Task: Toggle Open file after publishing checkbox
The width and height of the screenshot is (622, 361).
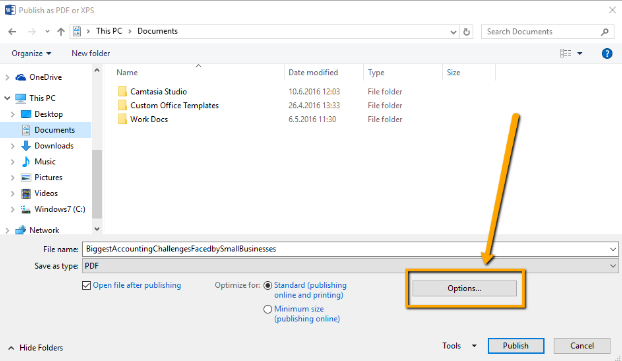Action: coord(86,286)
